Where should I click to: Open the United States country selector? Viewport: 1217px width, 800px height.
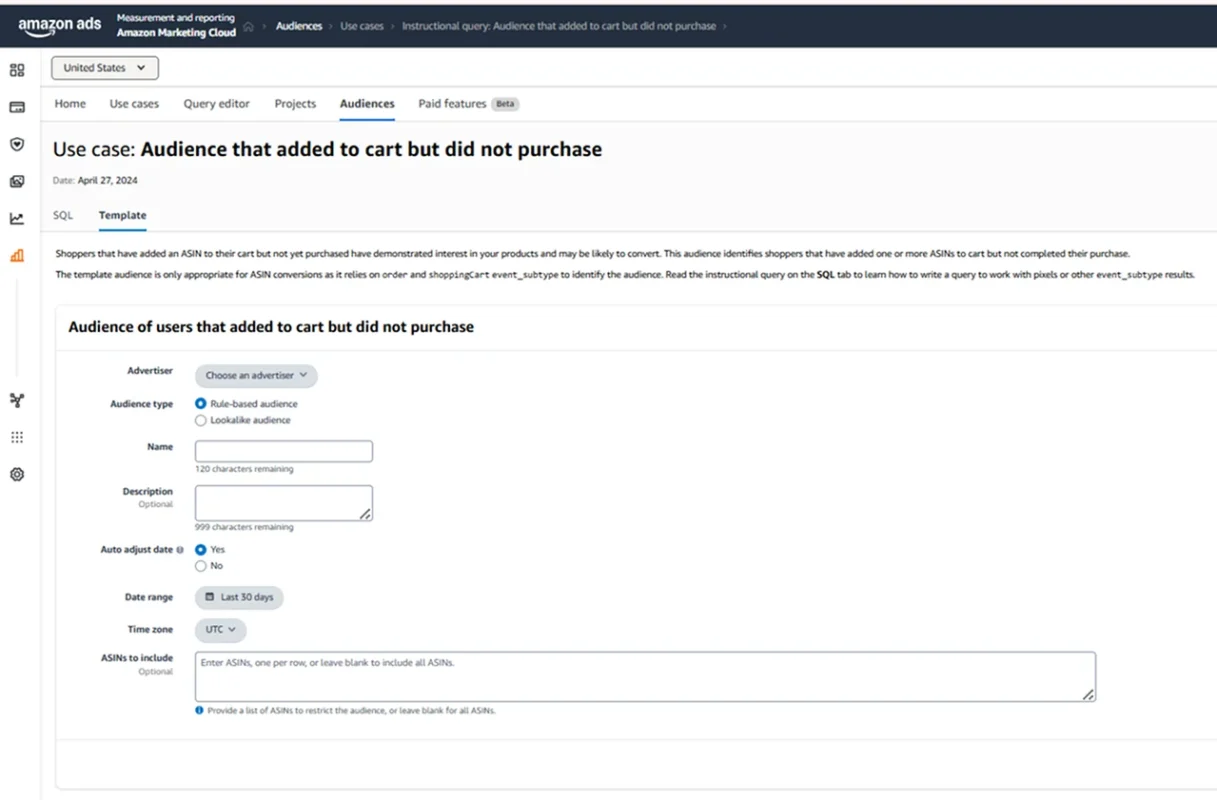tap(104, 67)
